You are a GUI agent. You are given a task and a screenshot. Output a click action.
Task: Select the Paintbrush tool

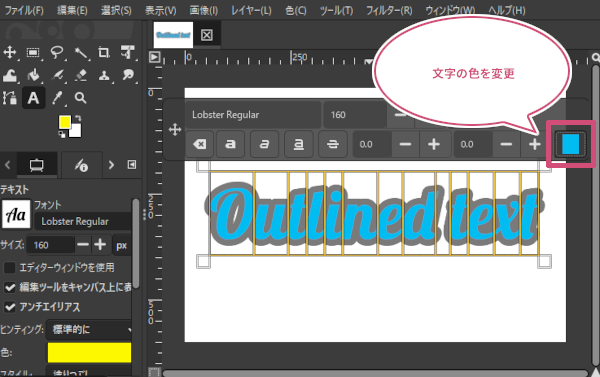tap(57, 75)
